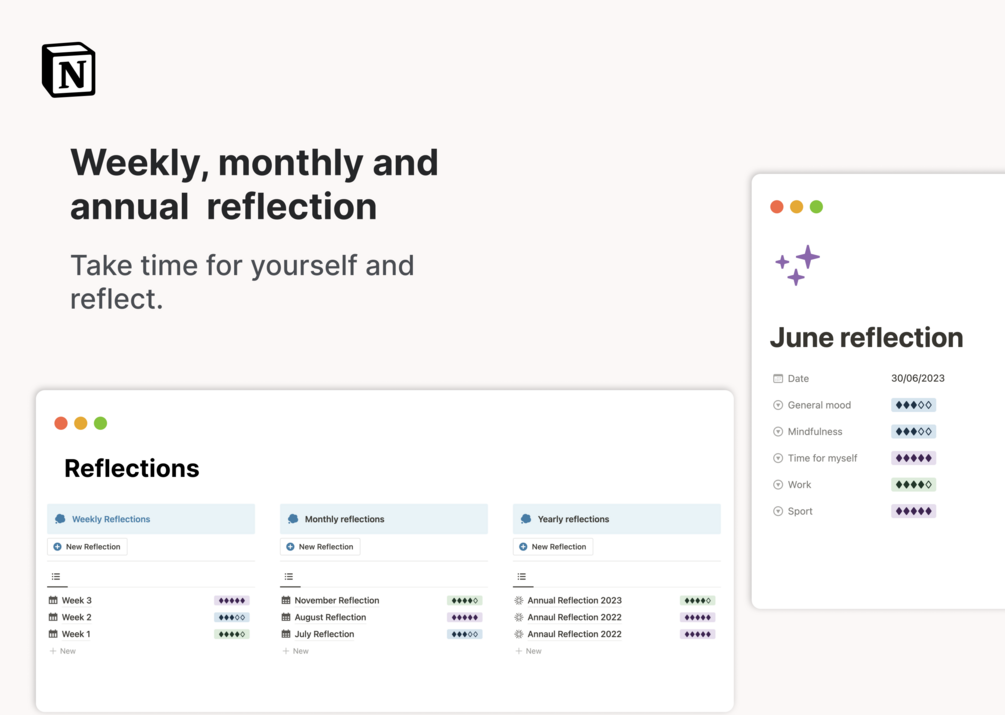This screenshot has width=1005, height=715.
Task: Click the Yearly reflections speech bubble icon
Action: pos(526,519)
